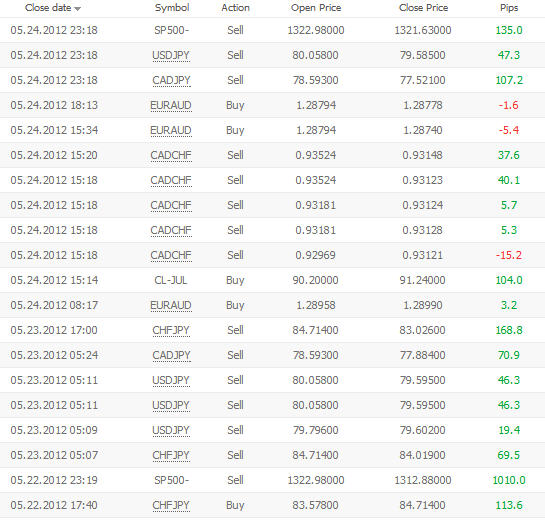Click the close date 05.24.2012 15:14
This screenshot has height=520, width=545.
[x=54, y=280]
